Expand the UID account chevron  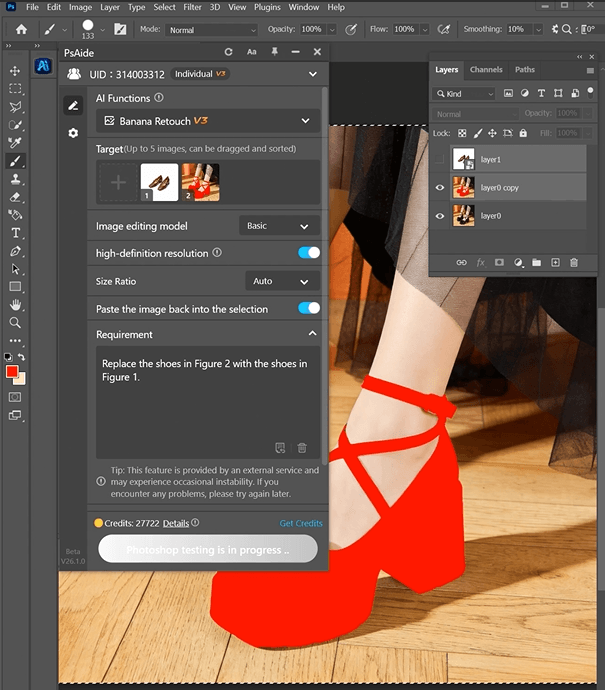tap(312, 74)
